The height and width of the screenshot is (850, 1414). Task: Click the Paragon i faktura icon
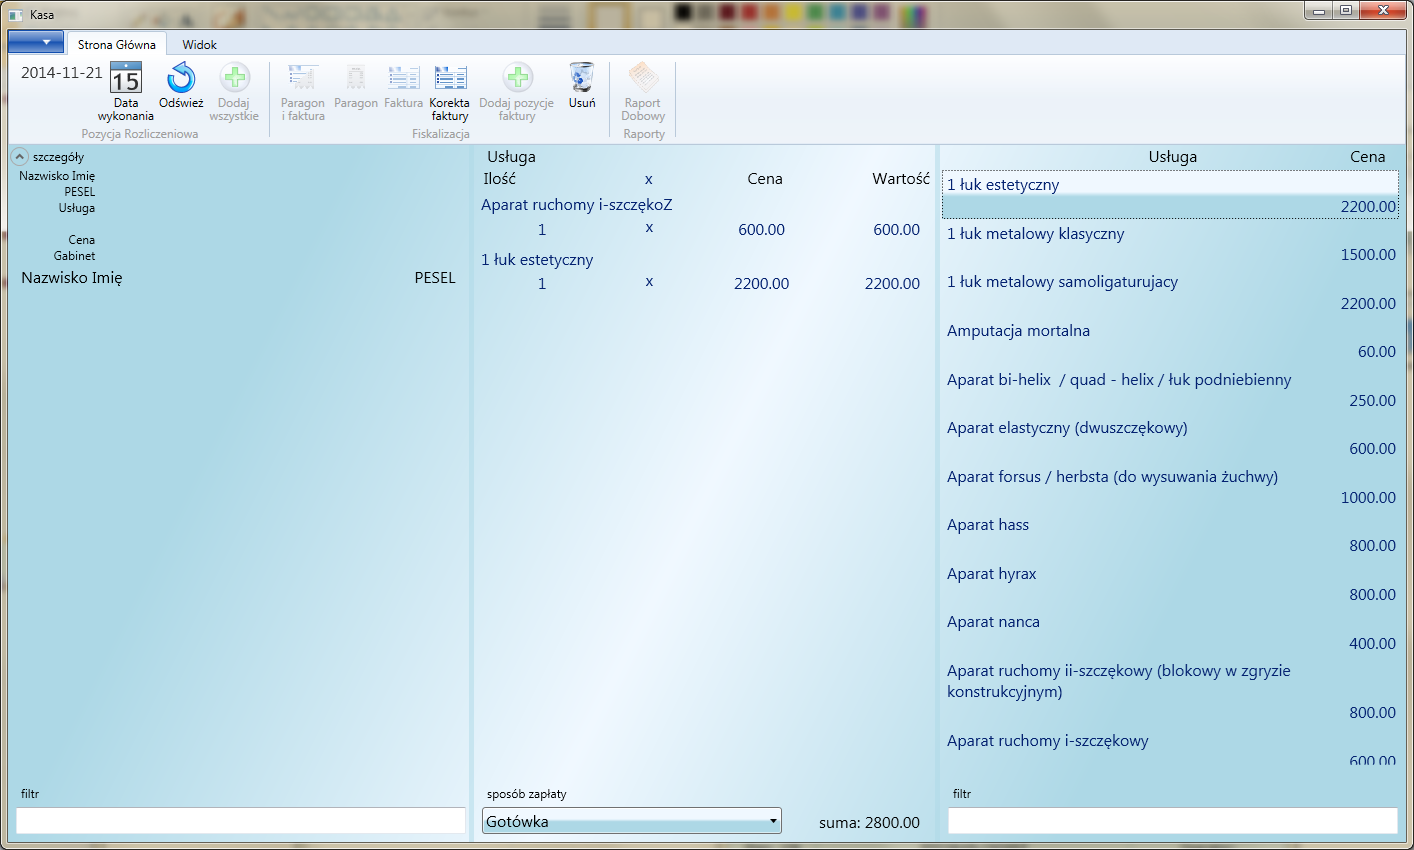pyautogui.click(x=303, y=78)
